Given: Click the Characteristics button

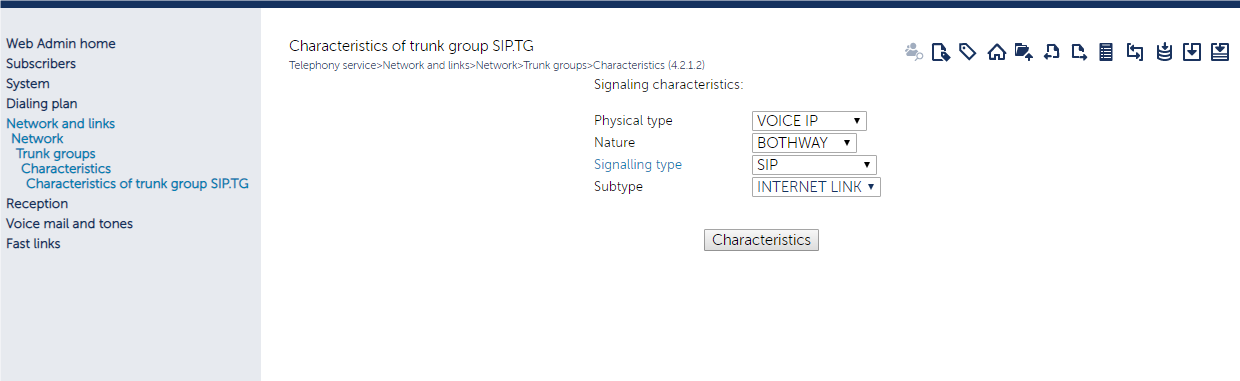Looking at the screenshot, I should pyautogui.click(x=761, y=240).
